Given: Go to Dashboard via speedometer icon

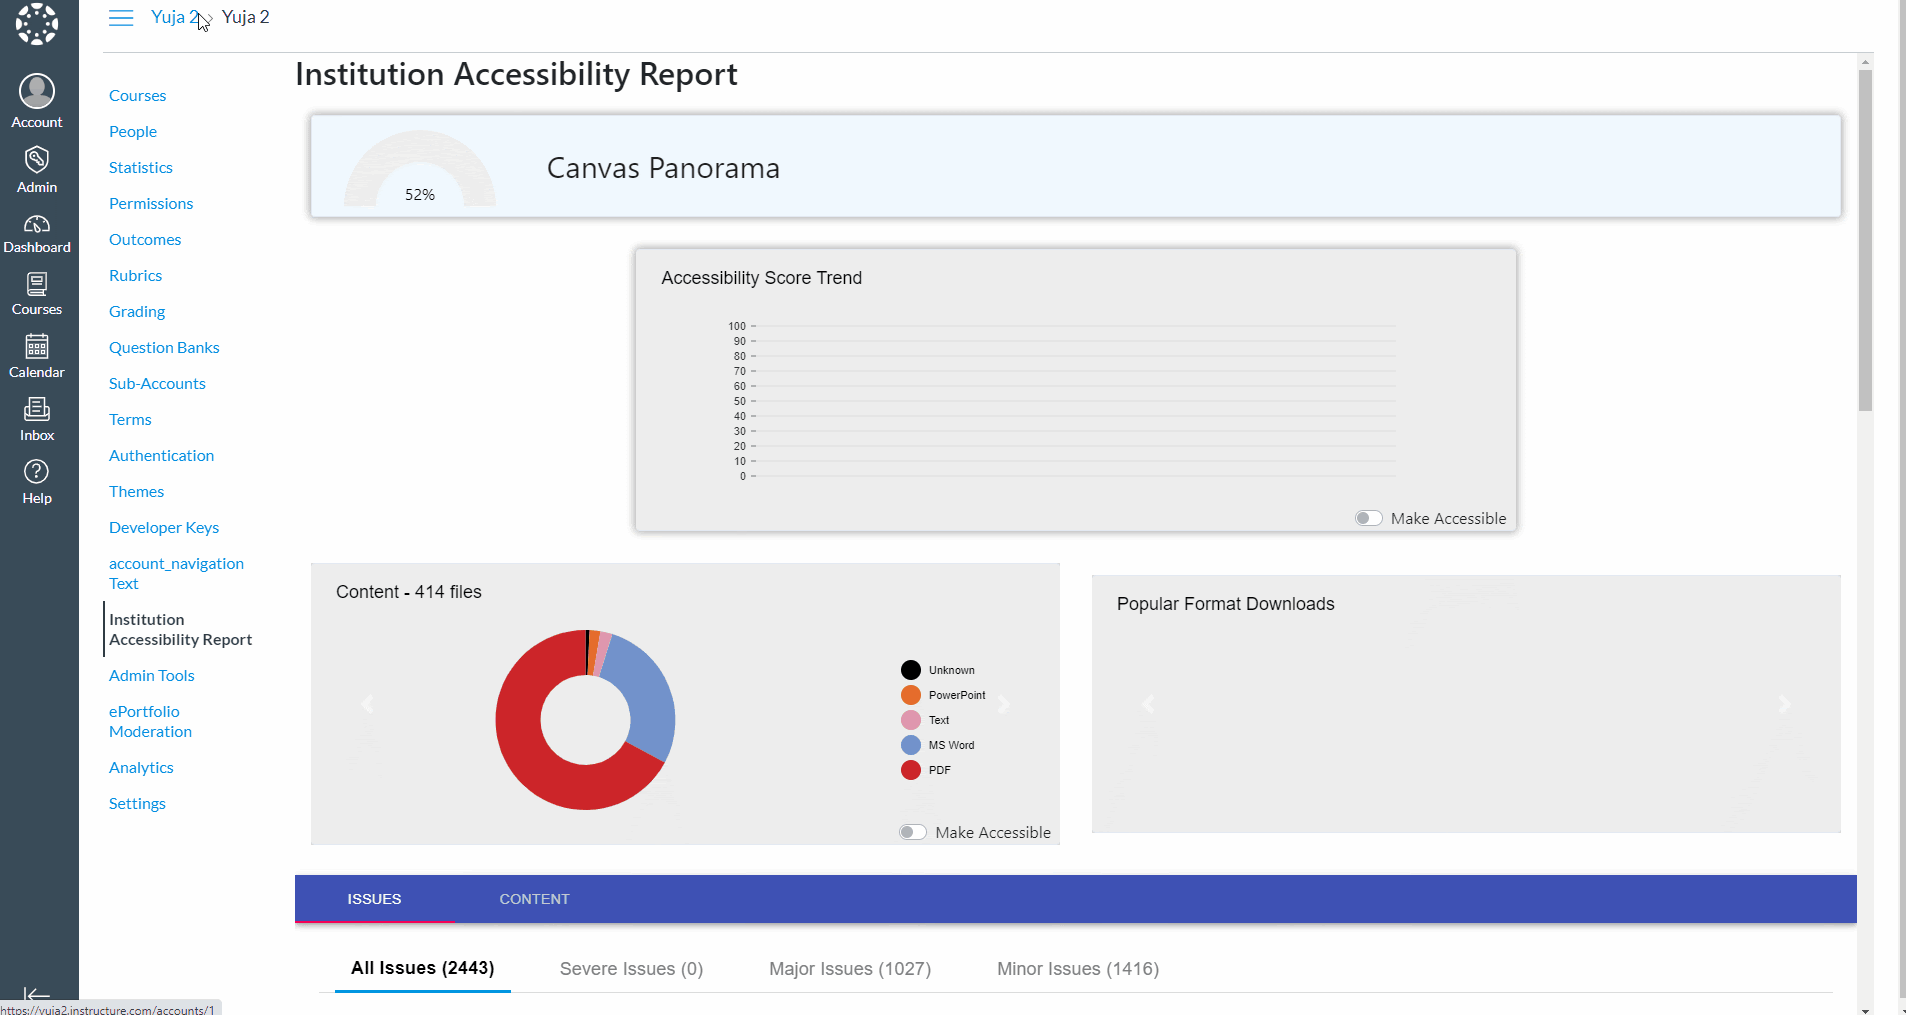Looking at the screenshot, I should point(37,234).
